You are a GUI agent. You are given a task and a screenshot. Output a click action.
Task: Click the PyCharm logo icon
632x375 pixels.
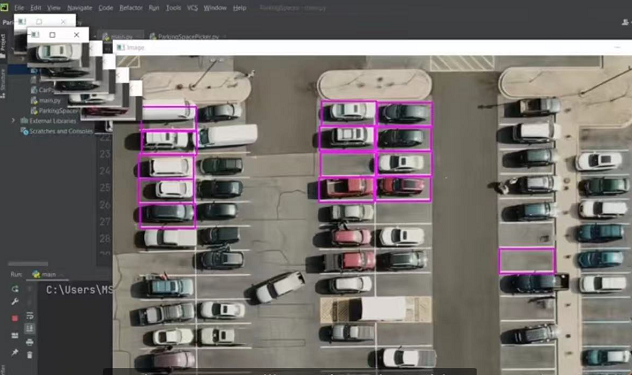coord(4,7)
